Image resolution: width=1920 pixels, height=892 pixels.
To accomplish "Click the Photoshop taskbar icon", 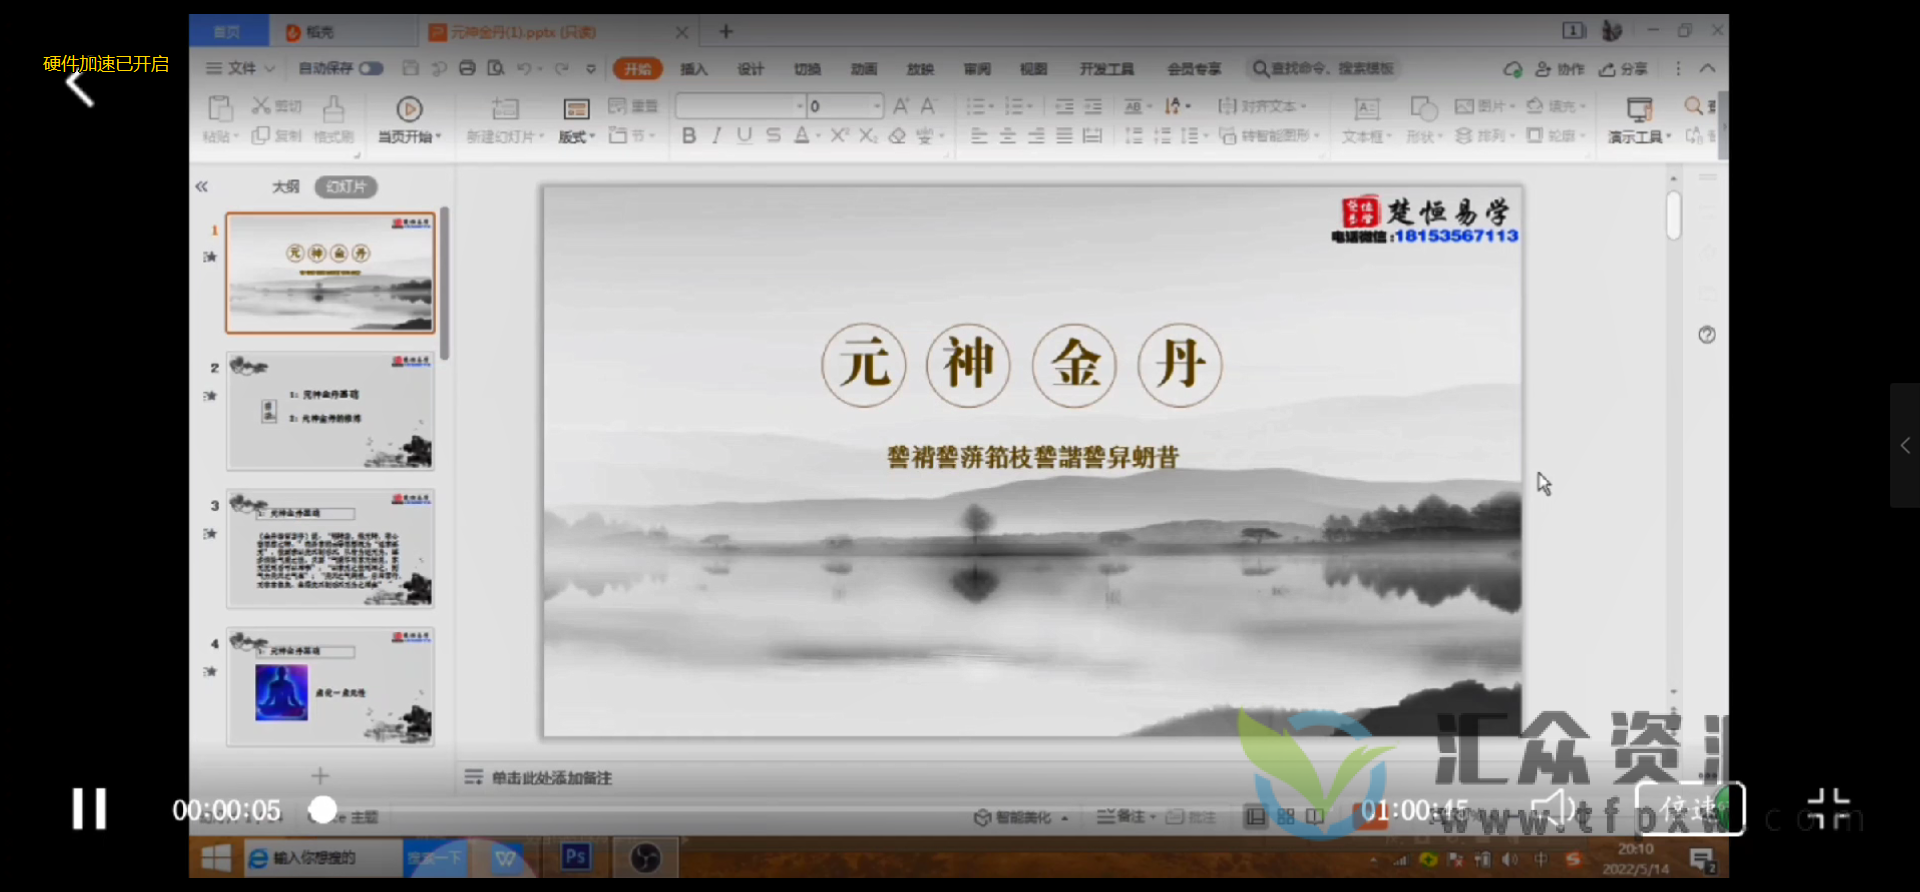I will (575, 857).
